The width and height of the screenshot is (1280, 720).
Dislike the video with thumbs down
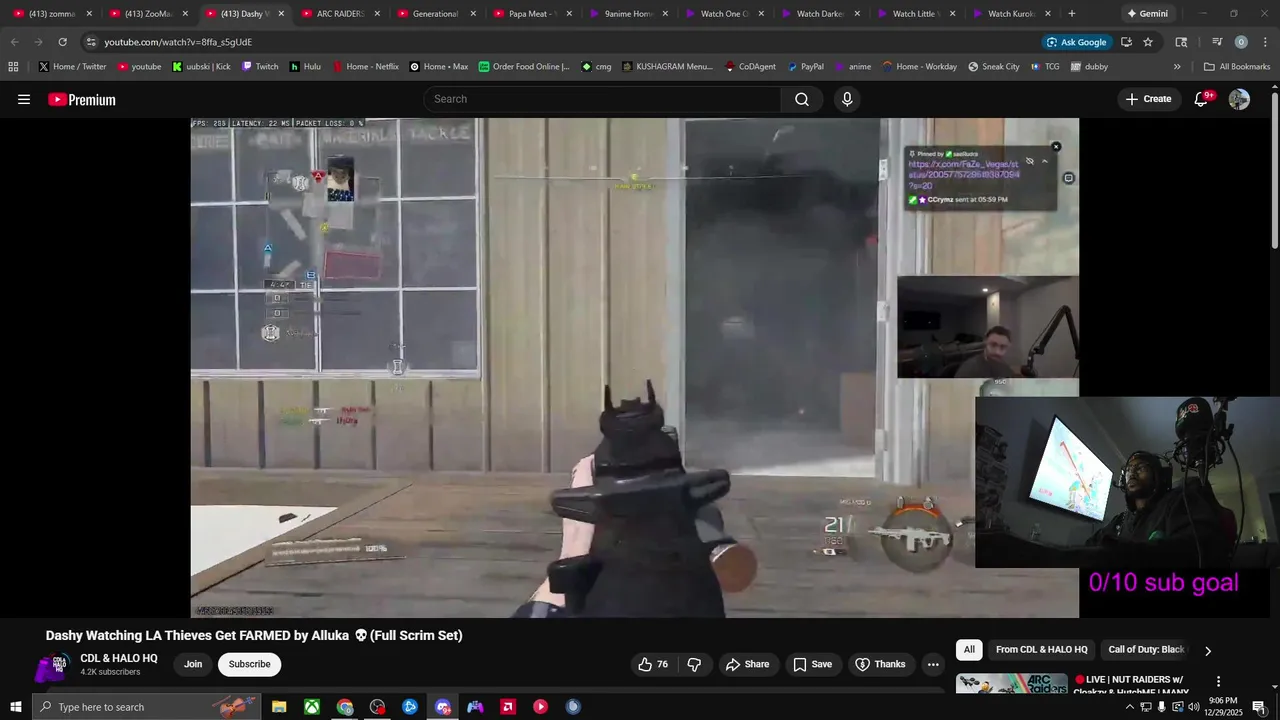(x=694, y=664)
